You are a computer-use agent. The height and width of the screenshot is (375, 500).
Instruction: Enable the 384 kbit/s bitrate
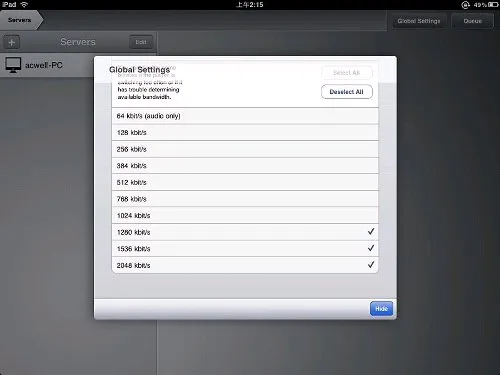[x=245, y=166]
